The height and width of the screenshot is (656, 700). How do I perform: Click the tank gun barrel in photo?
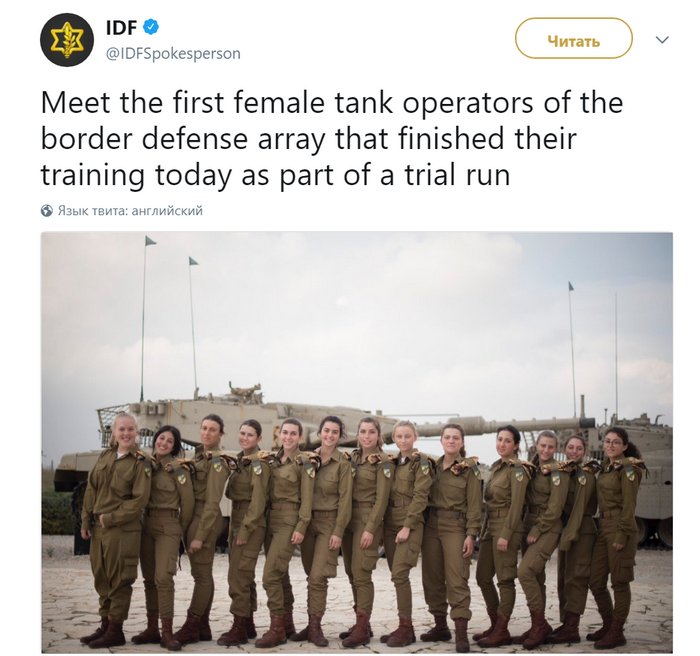(x=491, y=424)
